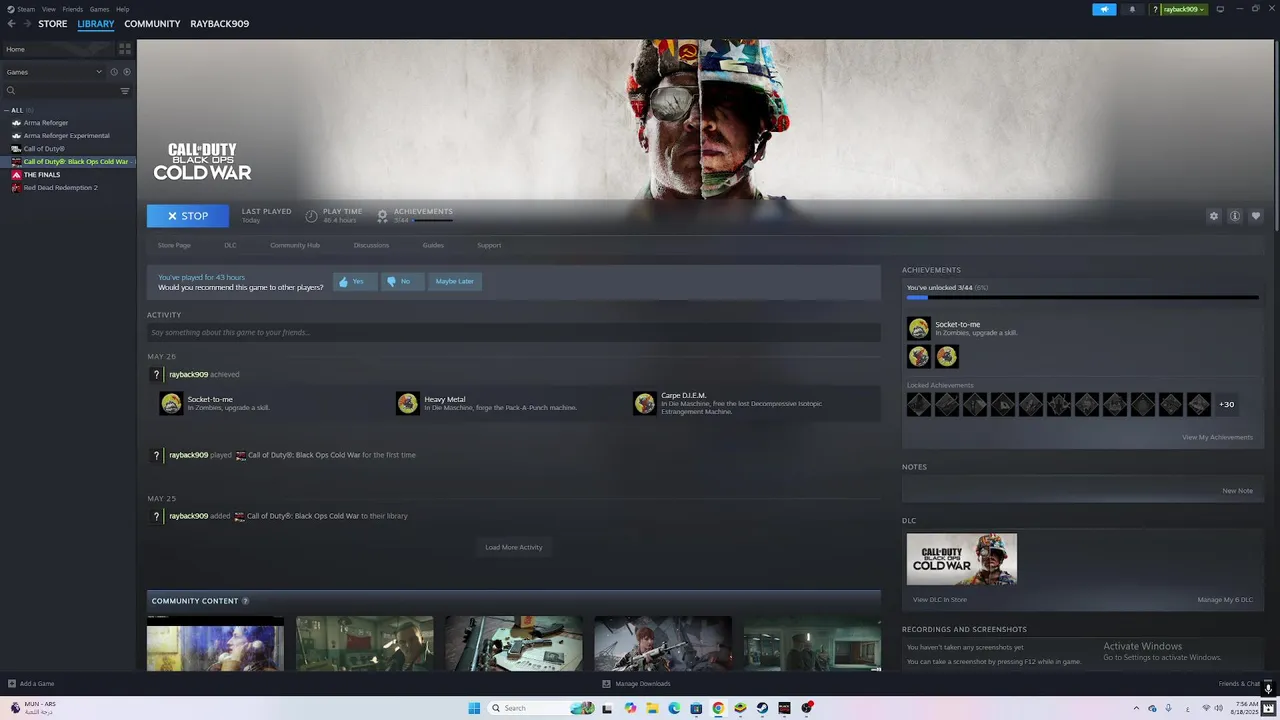Click View DLC in Store
Image resolution: width=1280 pixels, height=720 pixels.
click(940, 600)
